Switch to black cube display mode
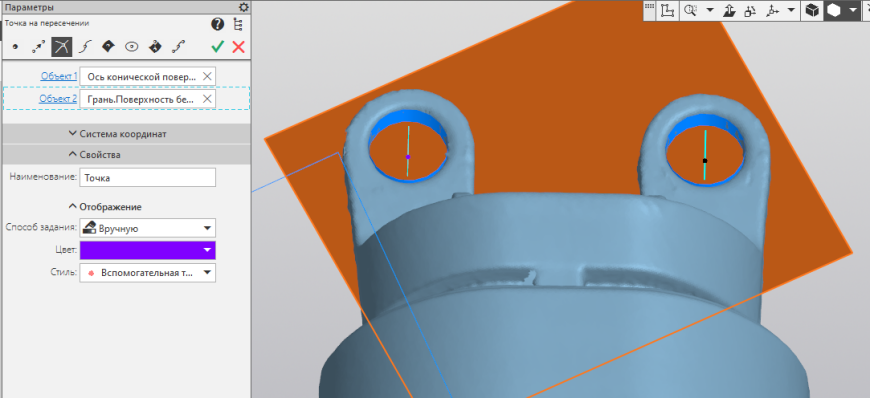Screen dimensions: 870x398 812,11
